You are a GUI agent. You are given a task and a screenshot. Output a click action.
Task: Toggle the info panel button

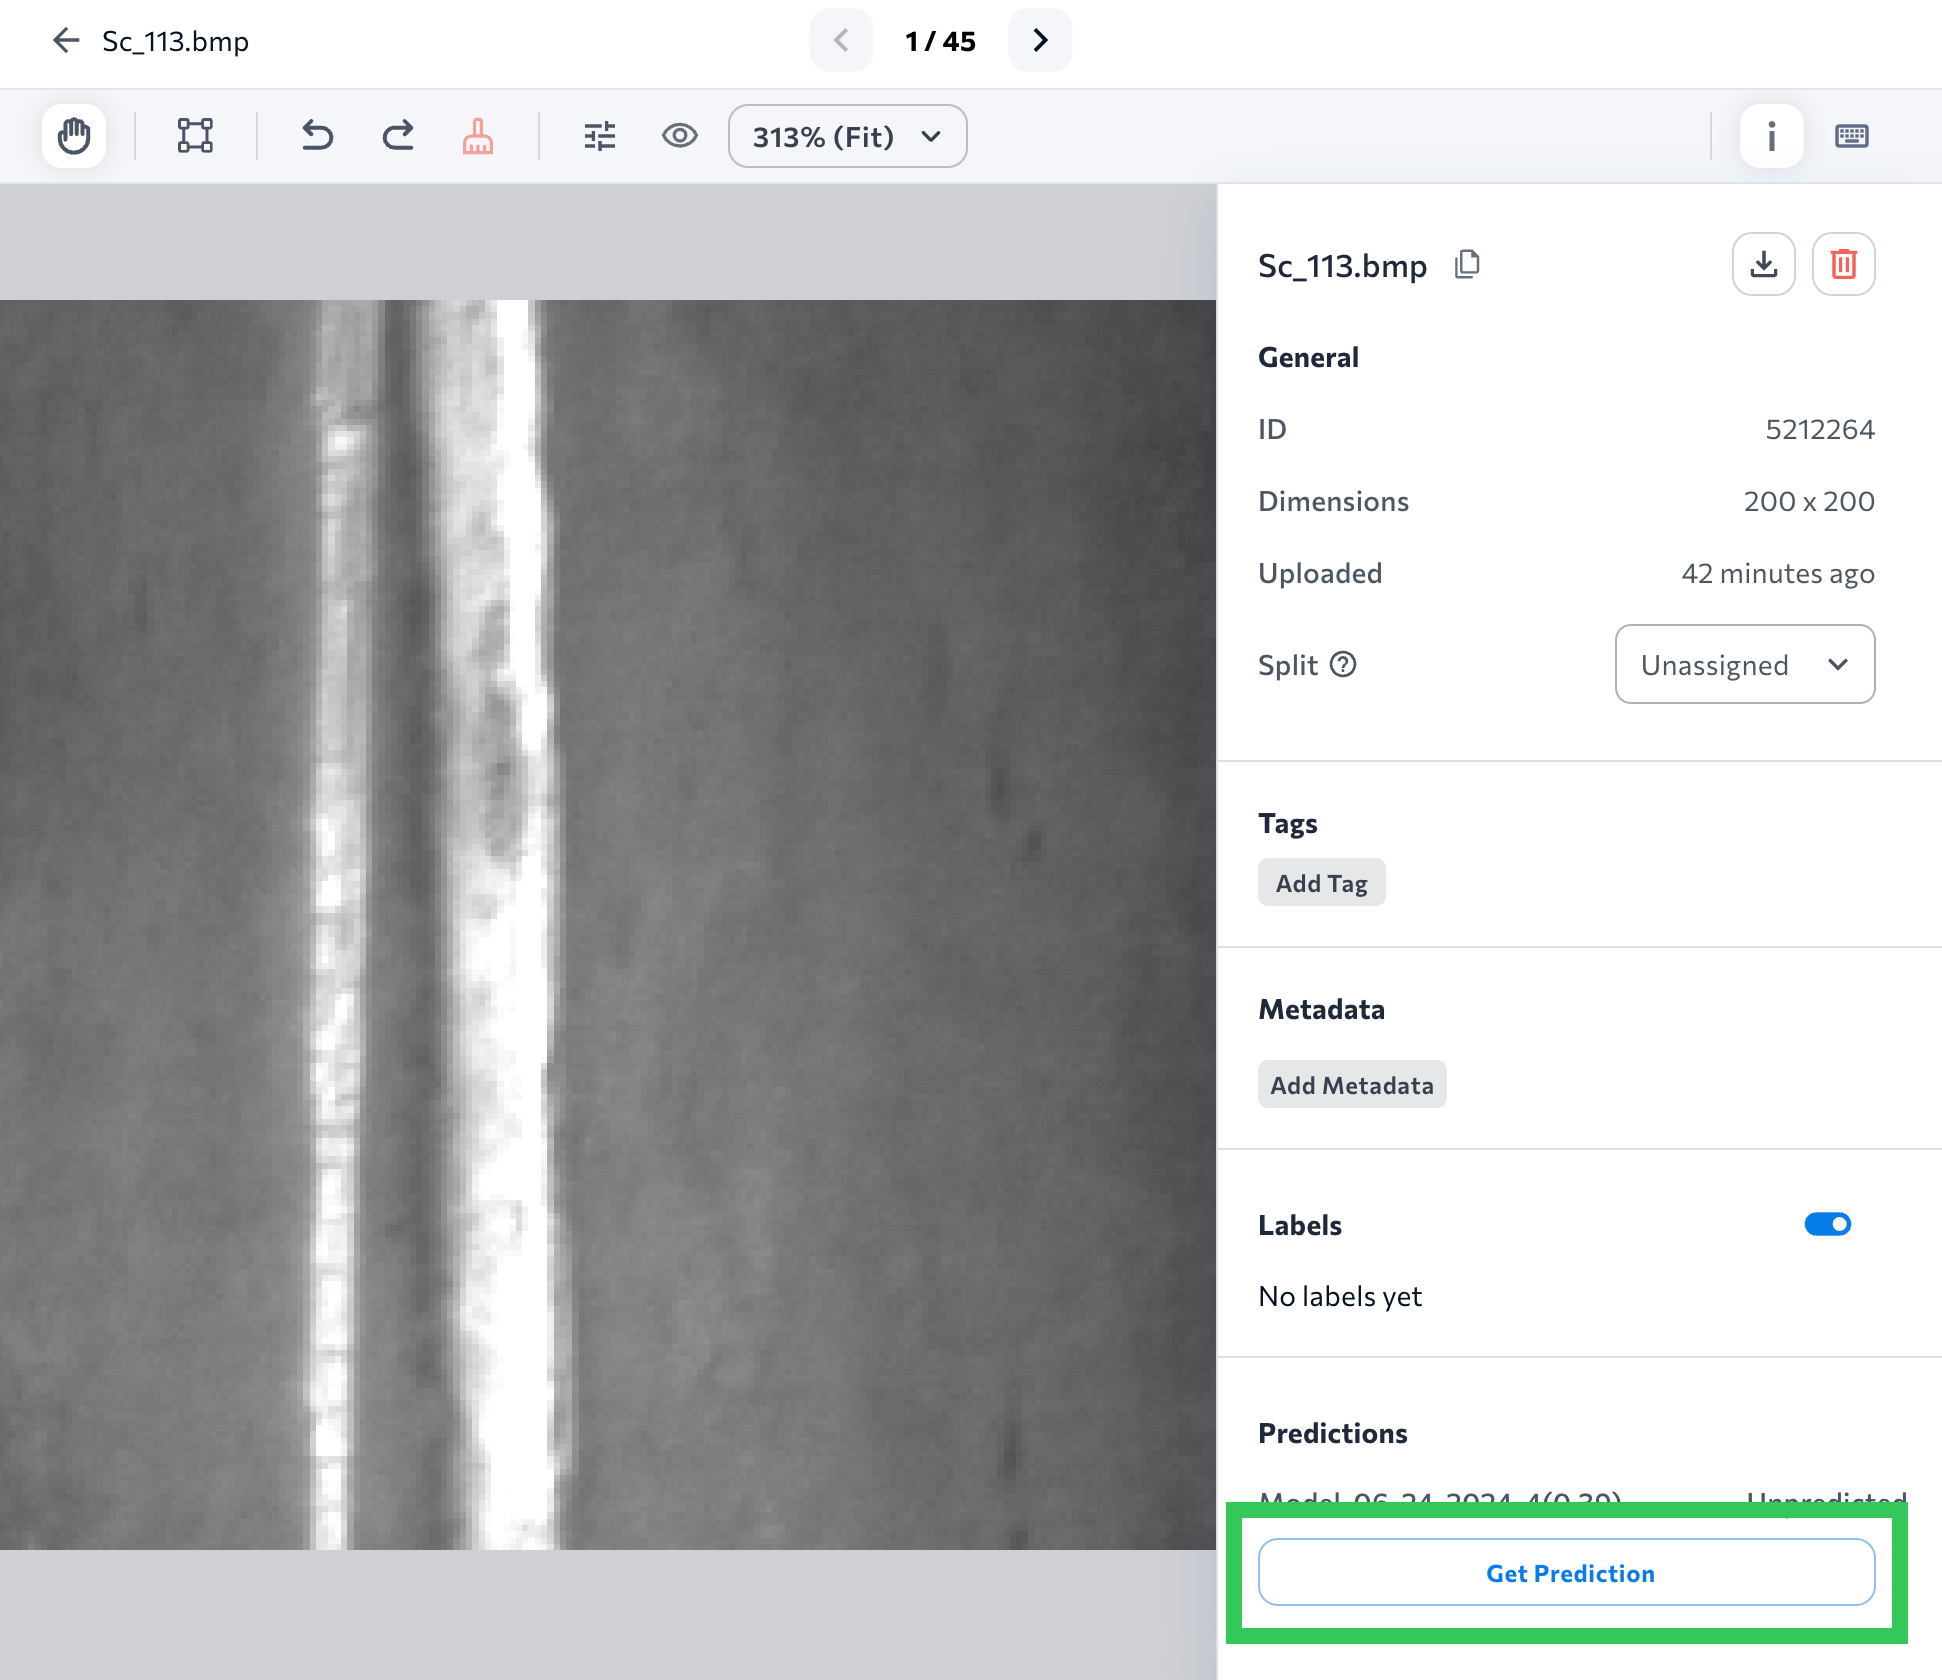point(1771,136)
